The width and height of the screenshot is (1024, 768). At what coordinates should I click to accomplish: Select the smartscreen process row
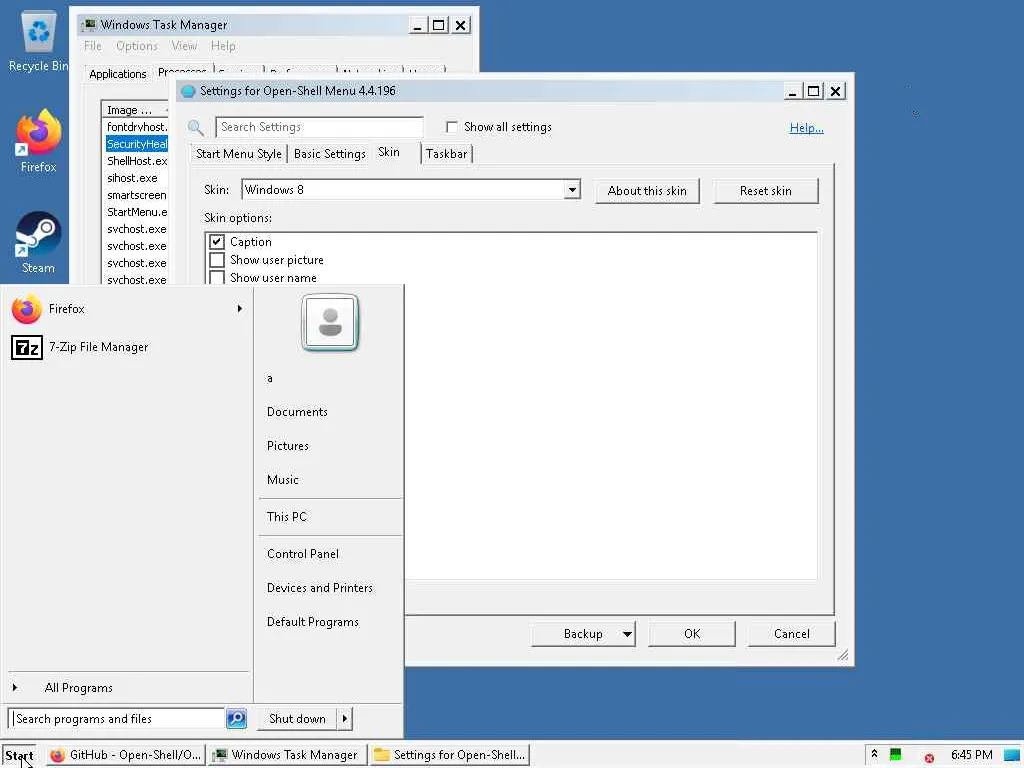136,195
